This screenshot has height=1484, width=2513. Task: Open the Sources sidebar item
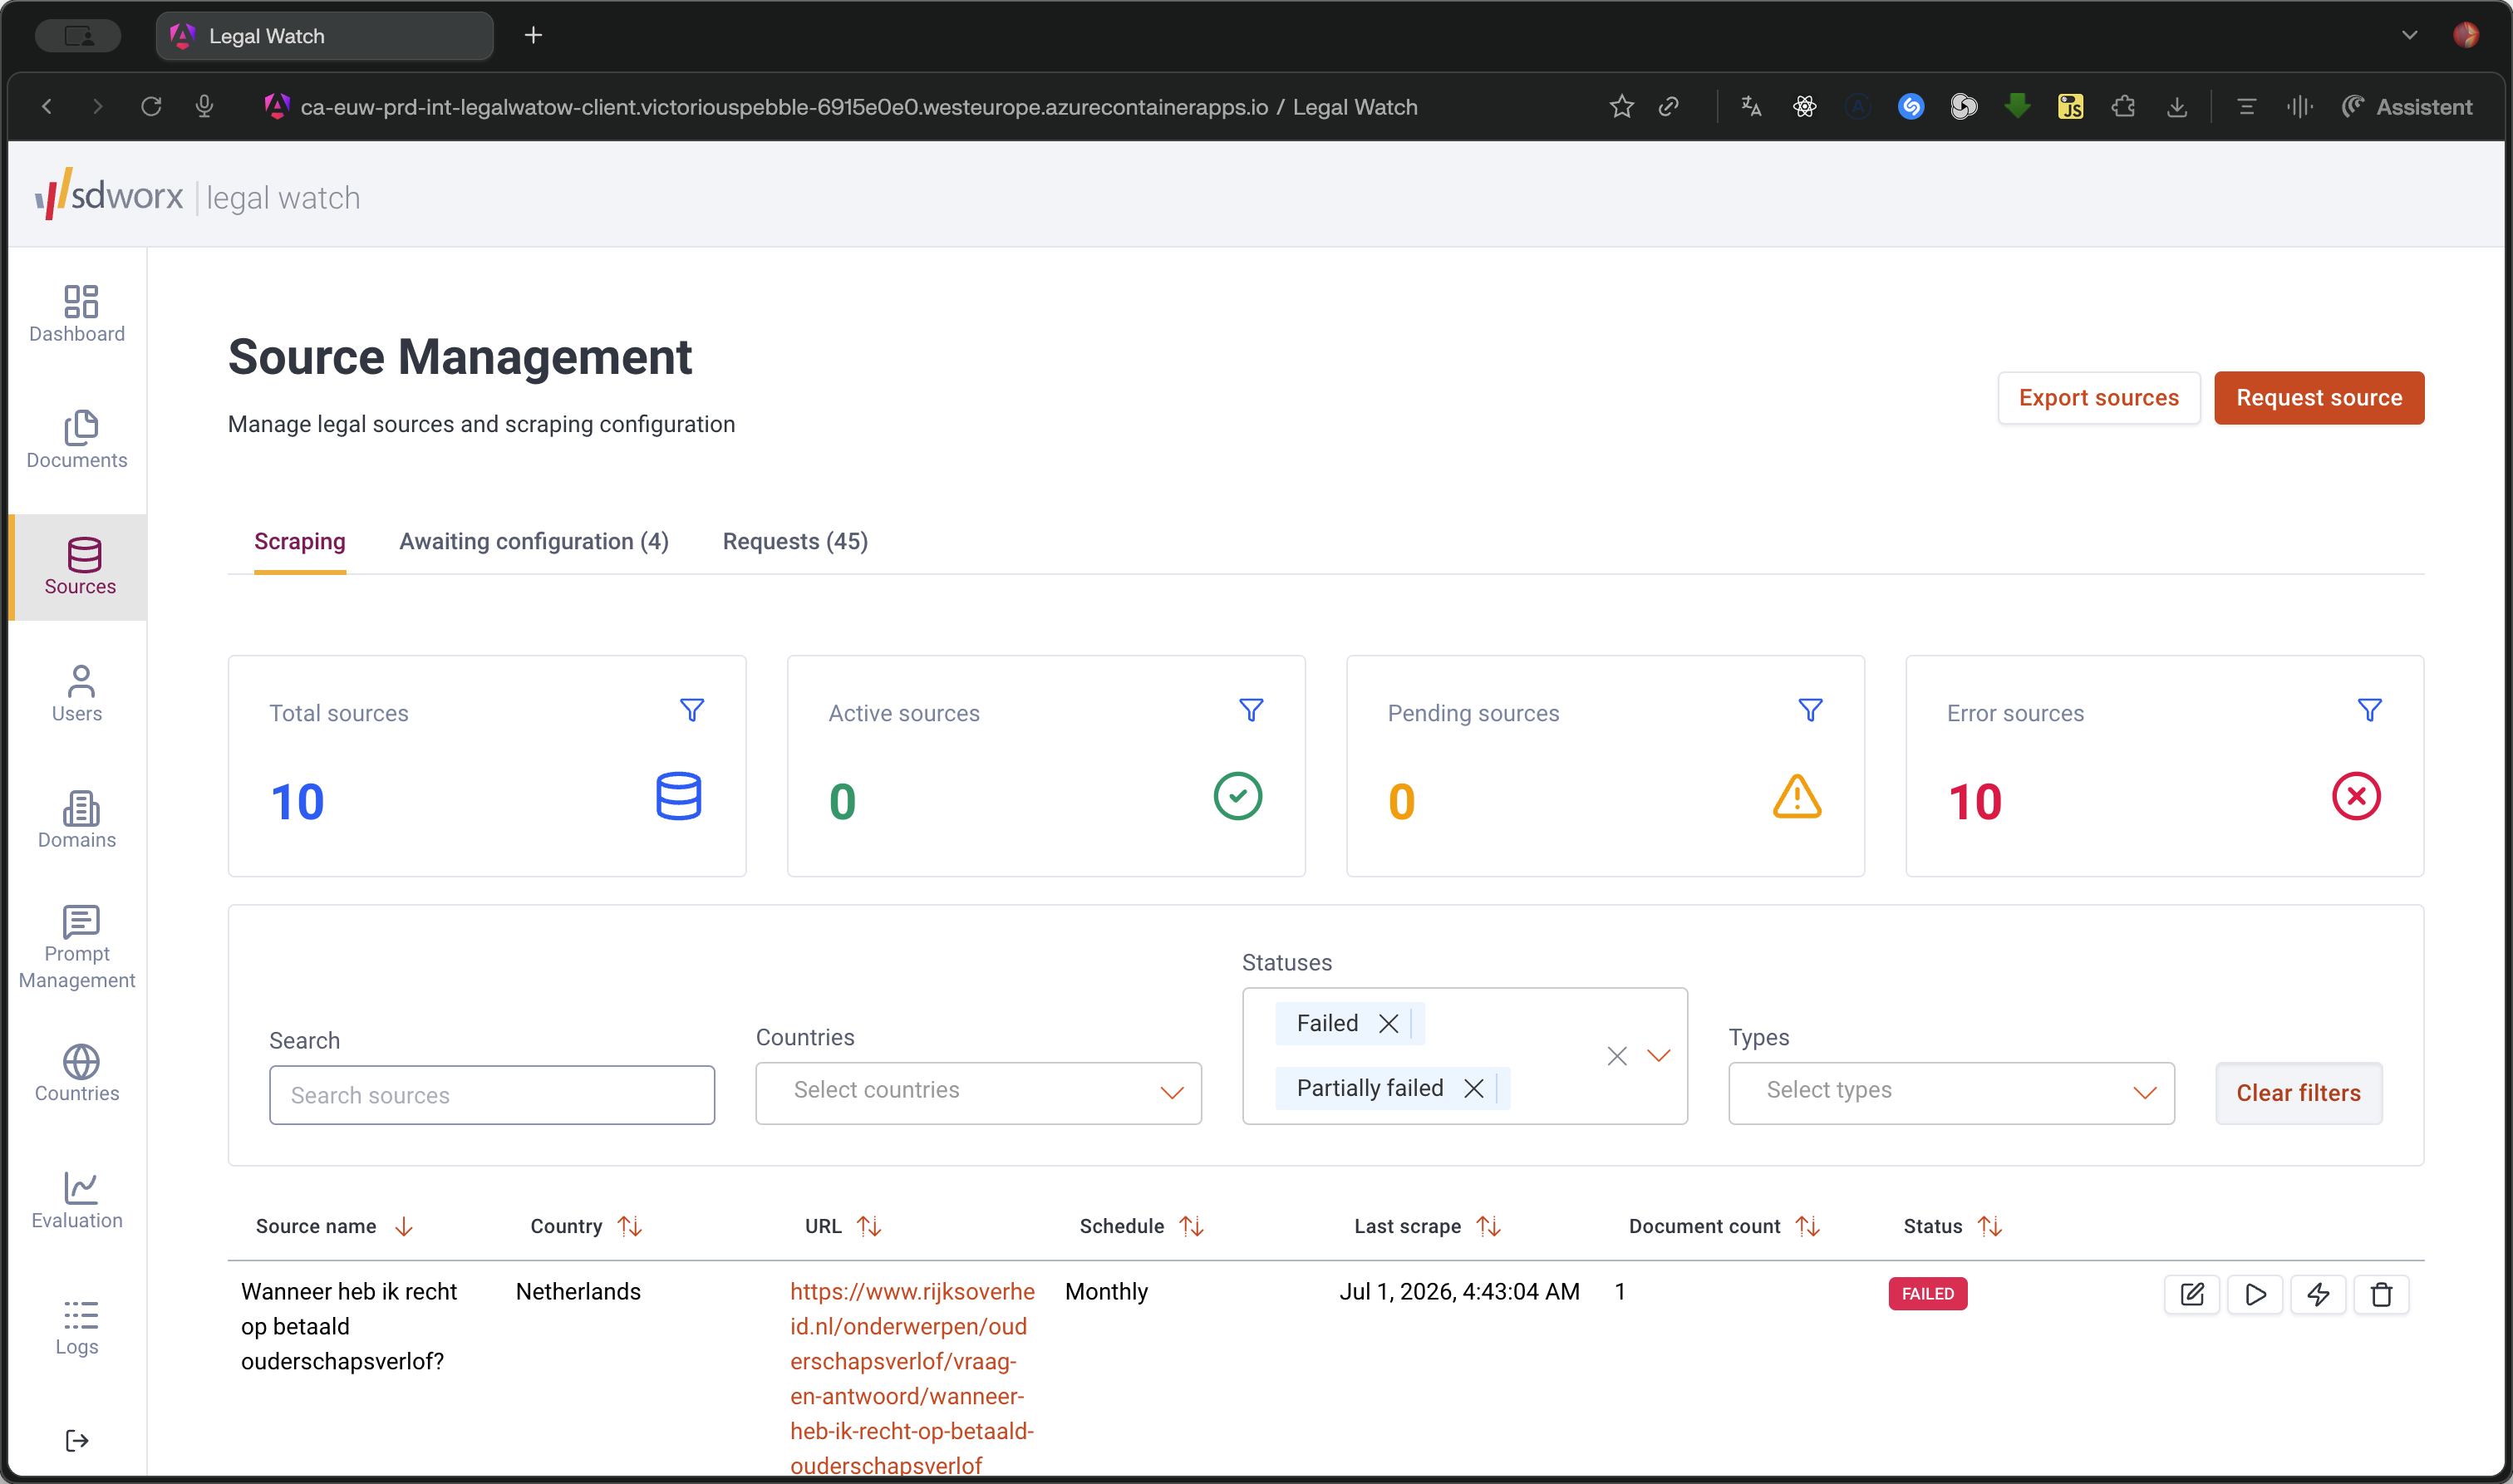(x=80, y=567)
